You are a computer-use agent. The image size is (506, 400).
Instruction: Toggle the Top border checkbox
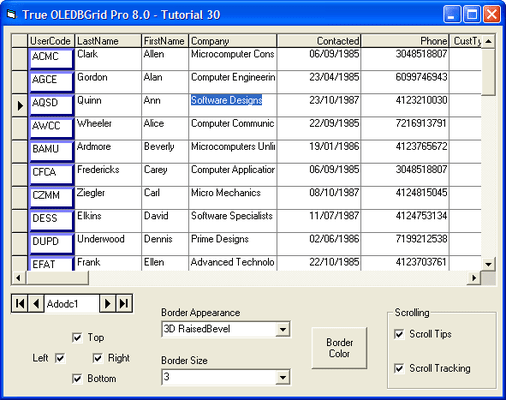(77, 337)
